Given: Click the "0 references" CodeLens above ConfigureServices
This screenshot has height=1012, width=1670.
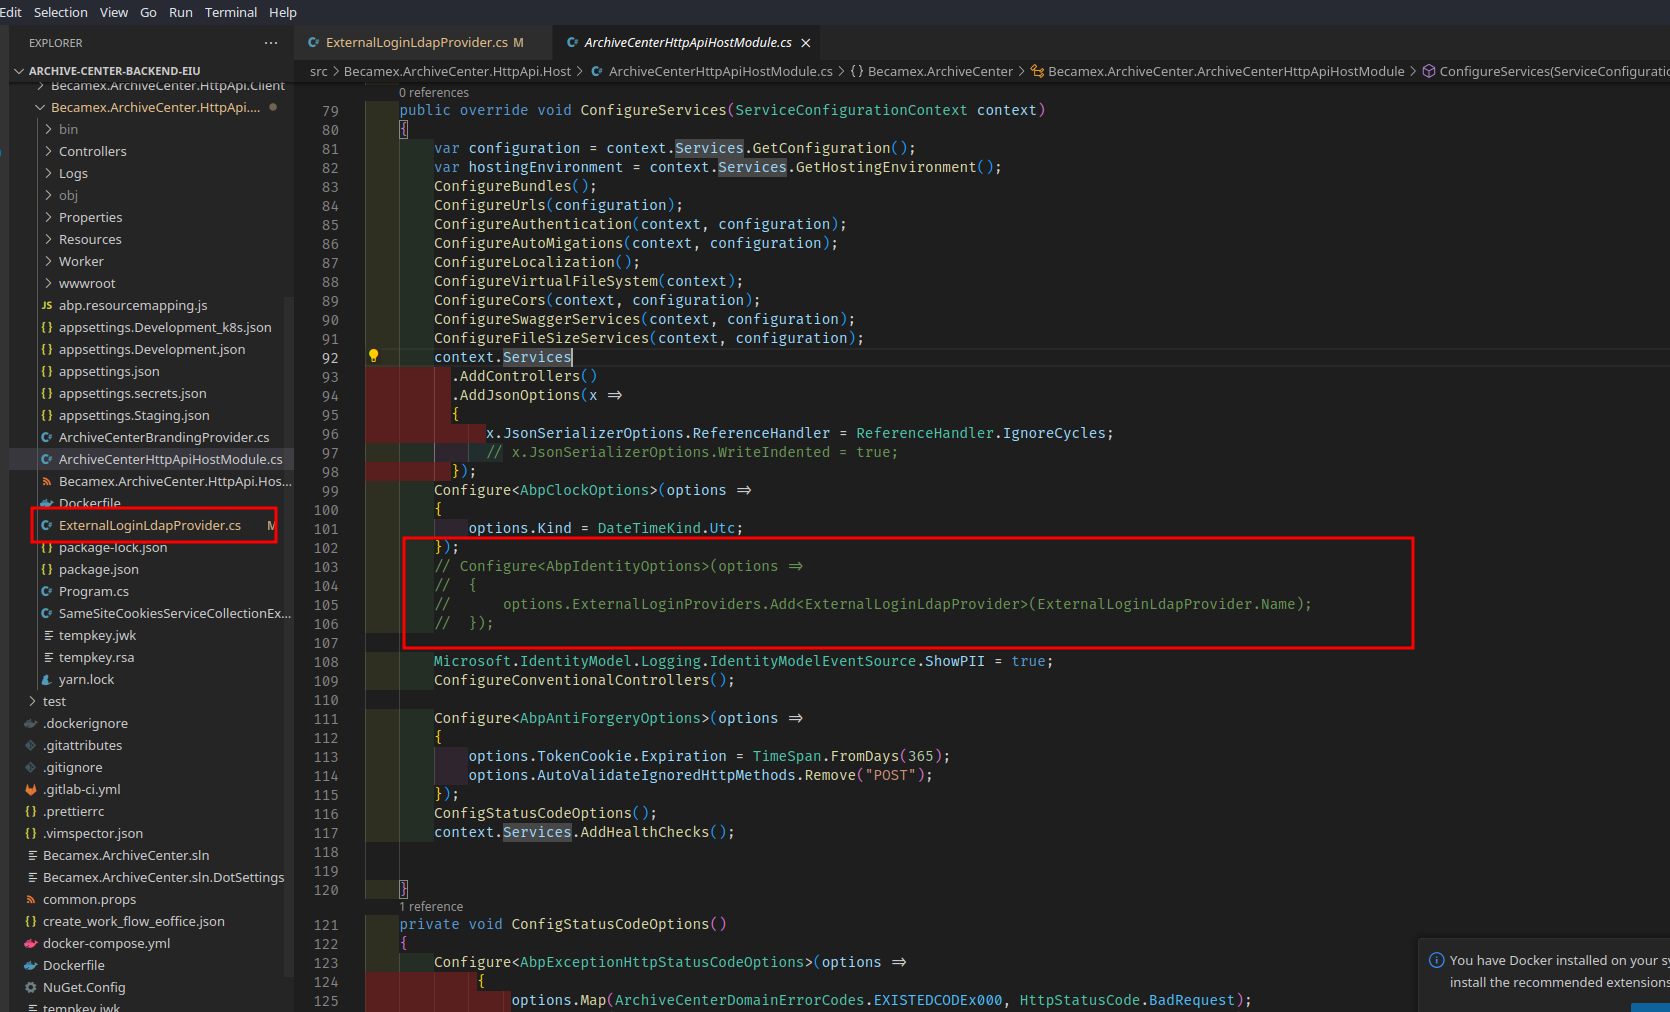Looking at the screenshot, I should [x=433, y=92].
